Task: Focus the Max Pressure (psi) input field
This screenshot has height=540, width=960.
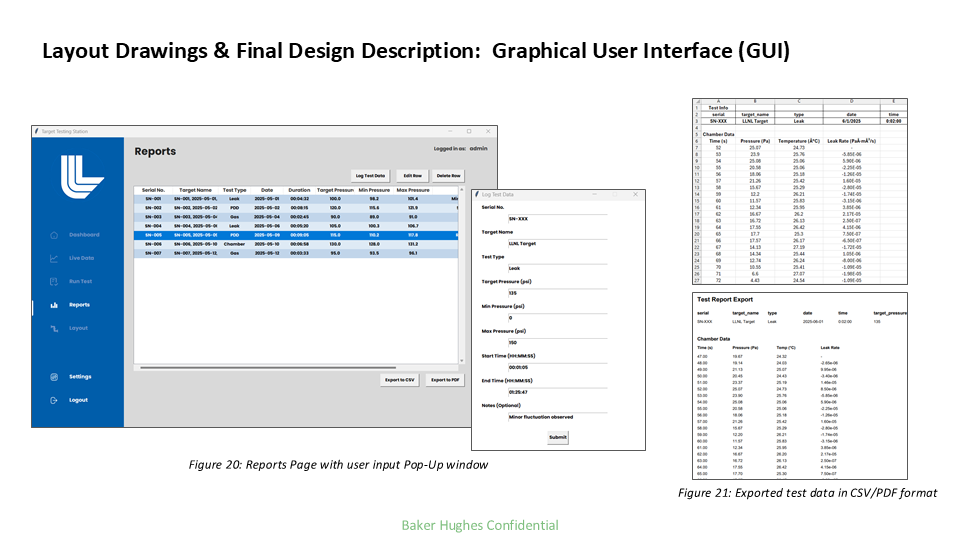Action: (x=557, y=342)
